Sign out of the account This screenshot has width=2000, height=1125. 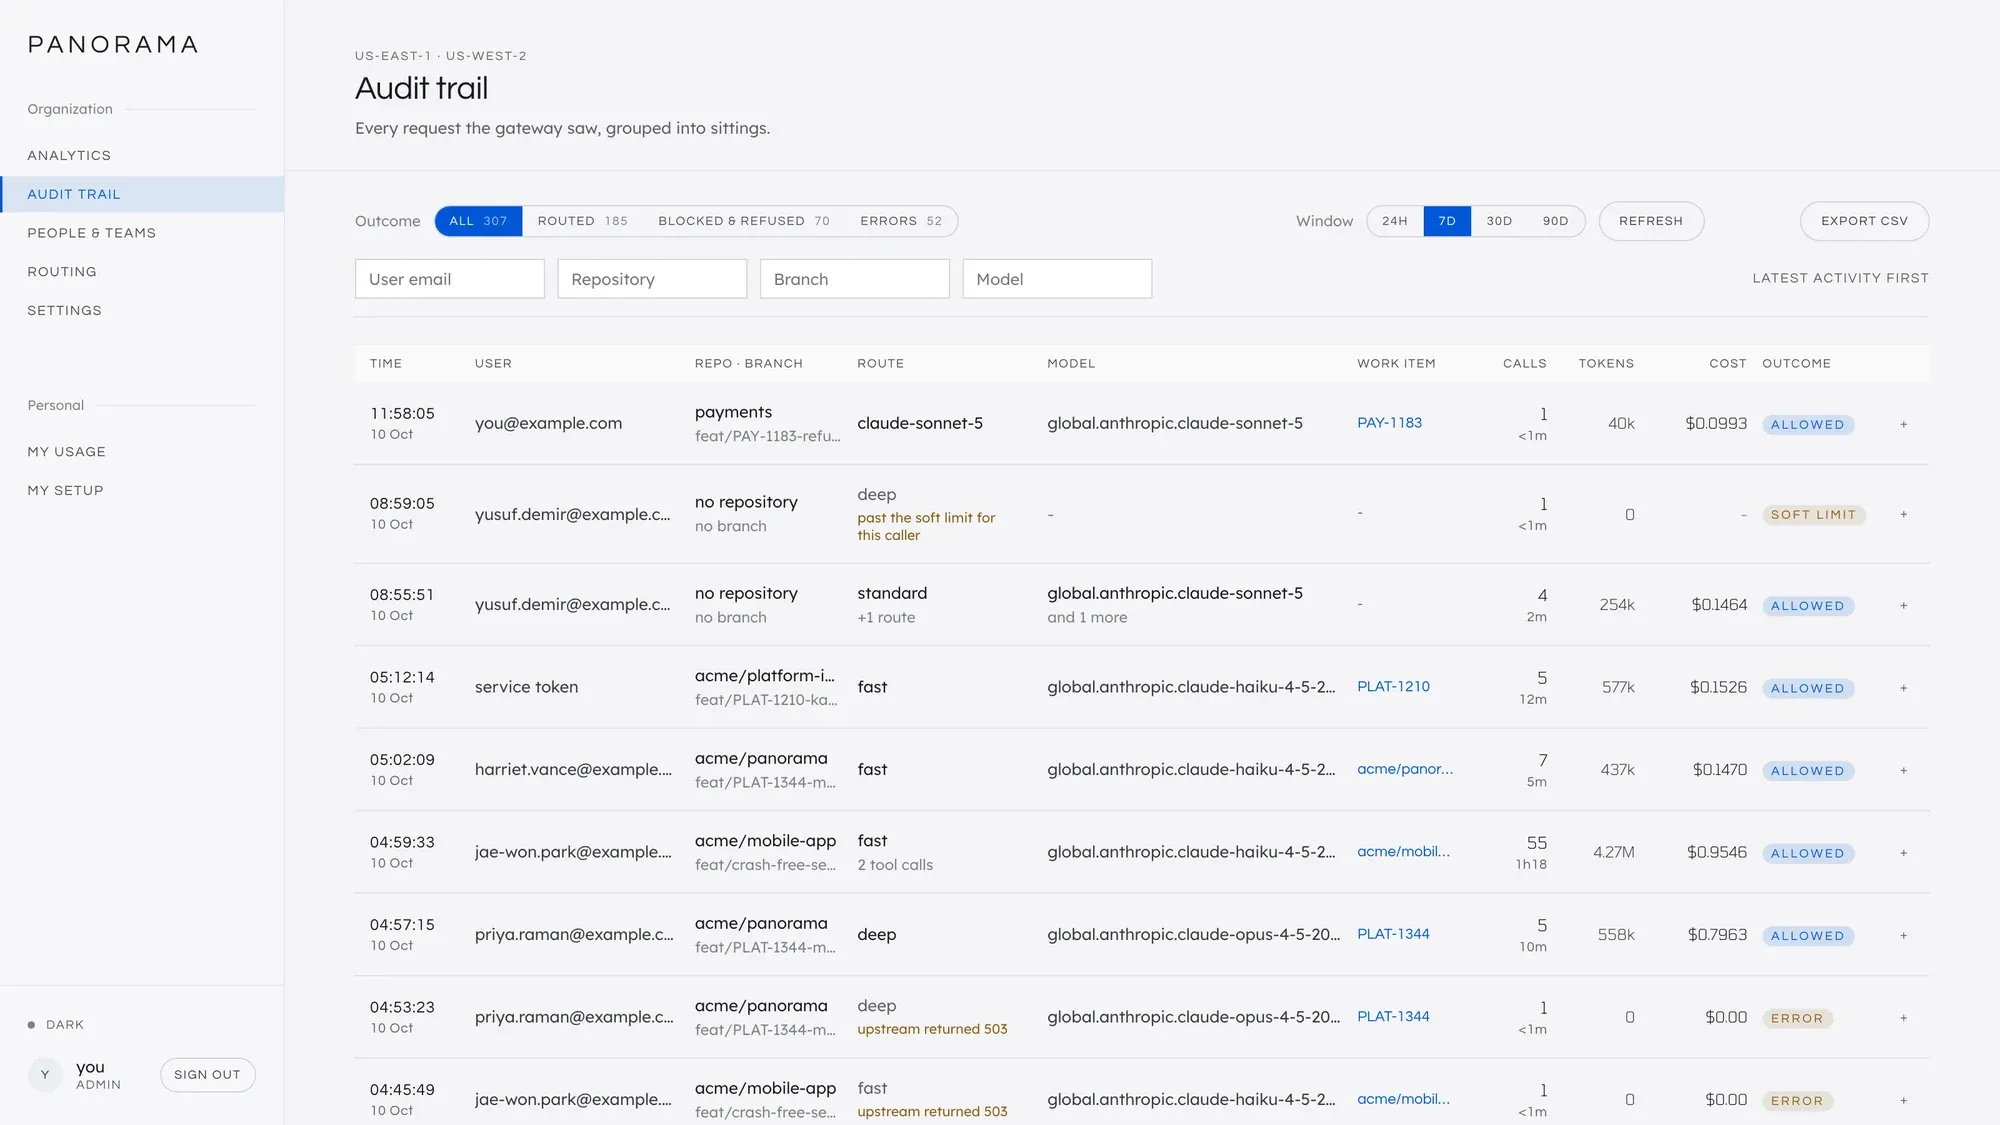click(x=207, y=1075)
